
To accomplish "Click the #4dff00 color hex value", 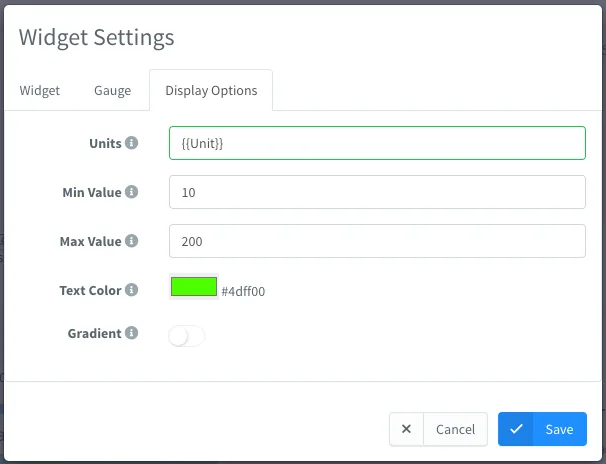I will coord(243,291).
